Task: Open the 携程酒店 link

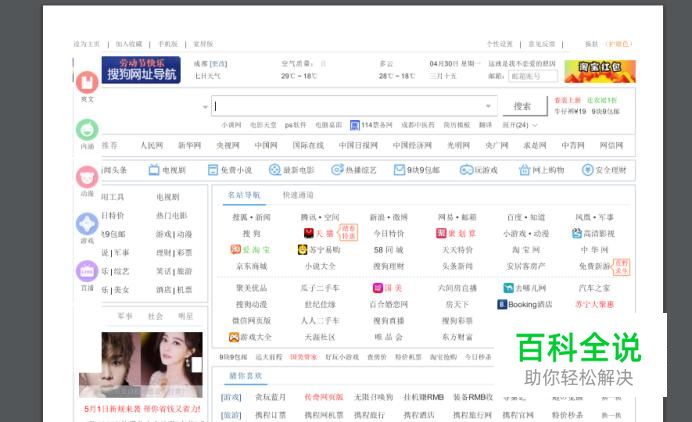Action: pos(418,415)
